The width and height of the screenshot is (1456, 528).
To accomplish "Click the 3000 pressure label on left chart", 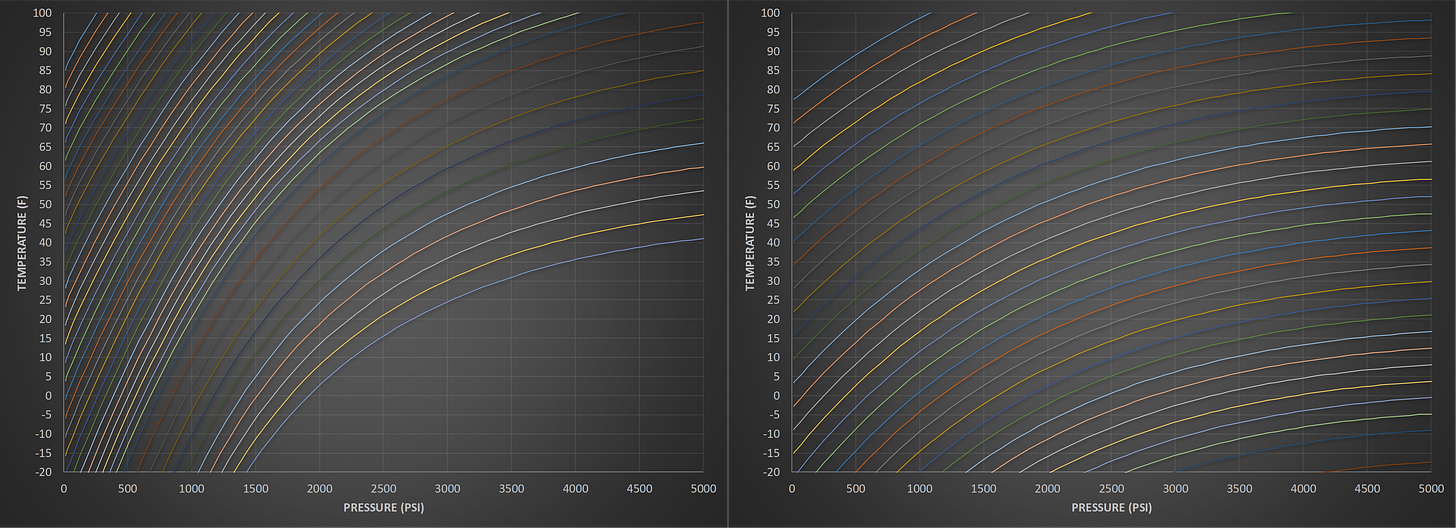I will point(448,489).
